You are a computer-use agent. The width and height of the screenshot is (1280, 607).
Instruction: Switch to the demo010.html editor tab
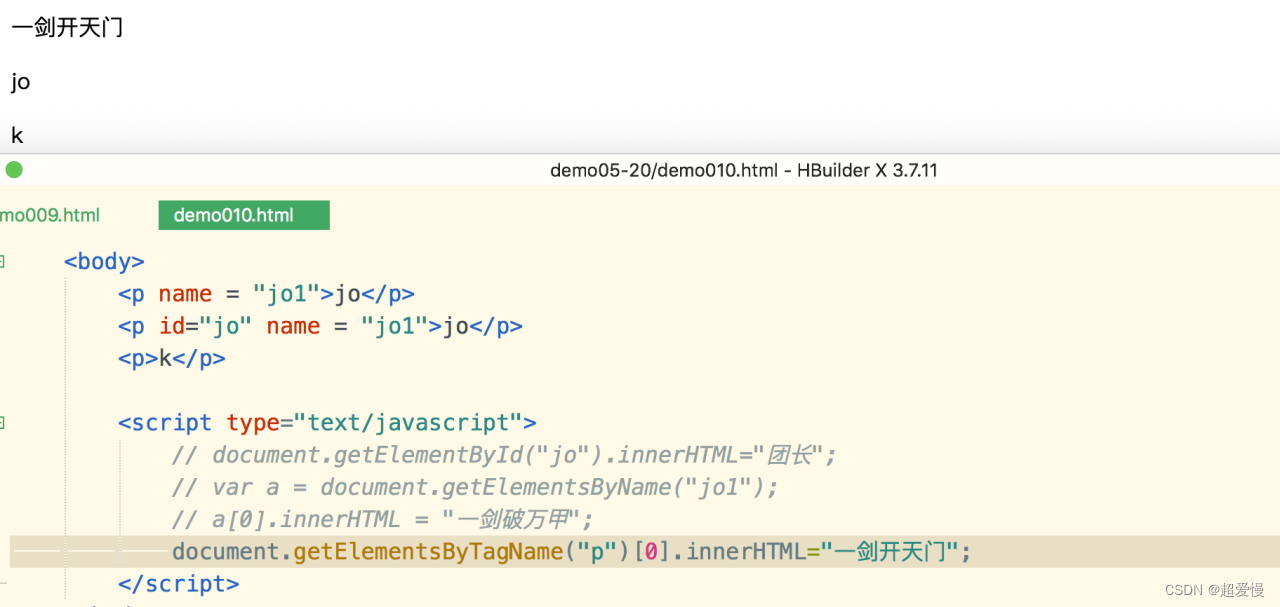244,215
